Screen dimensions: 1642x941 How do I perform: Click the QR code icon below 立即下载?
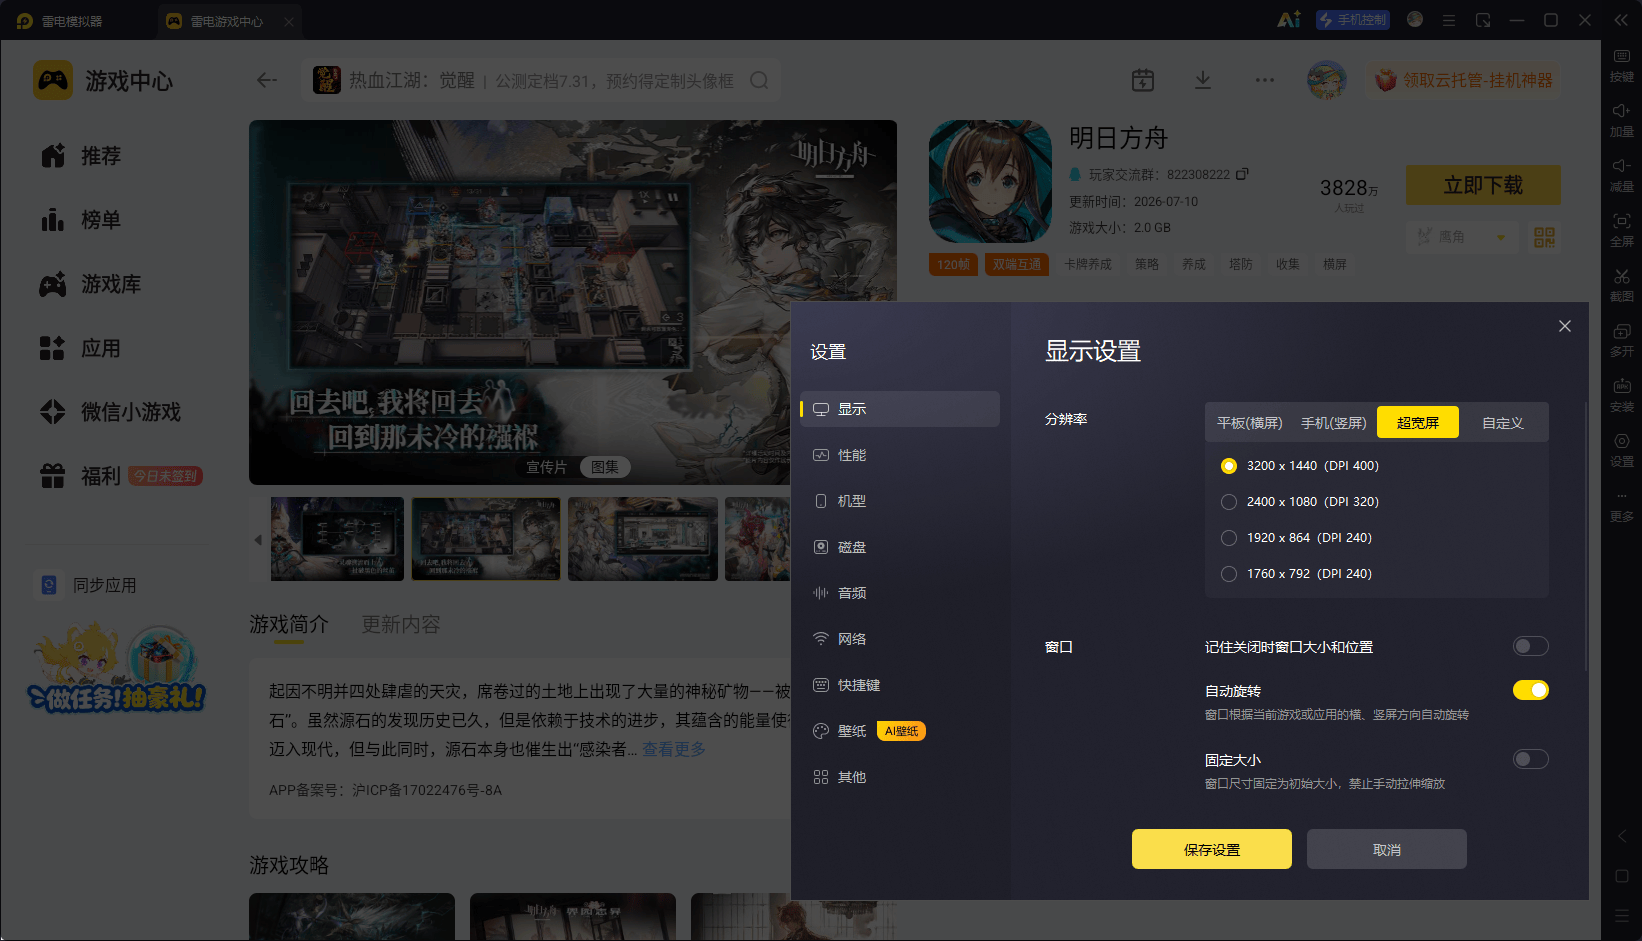tap(1544, 237)
